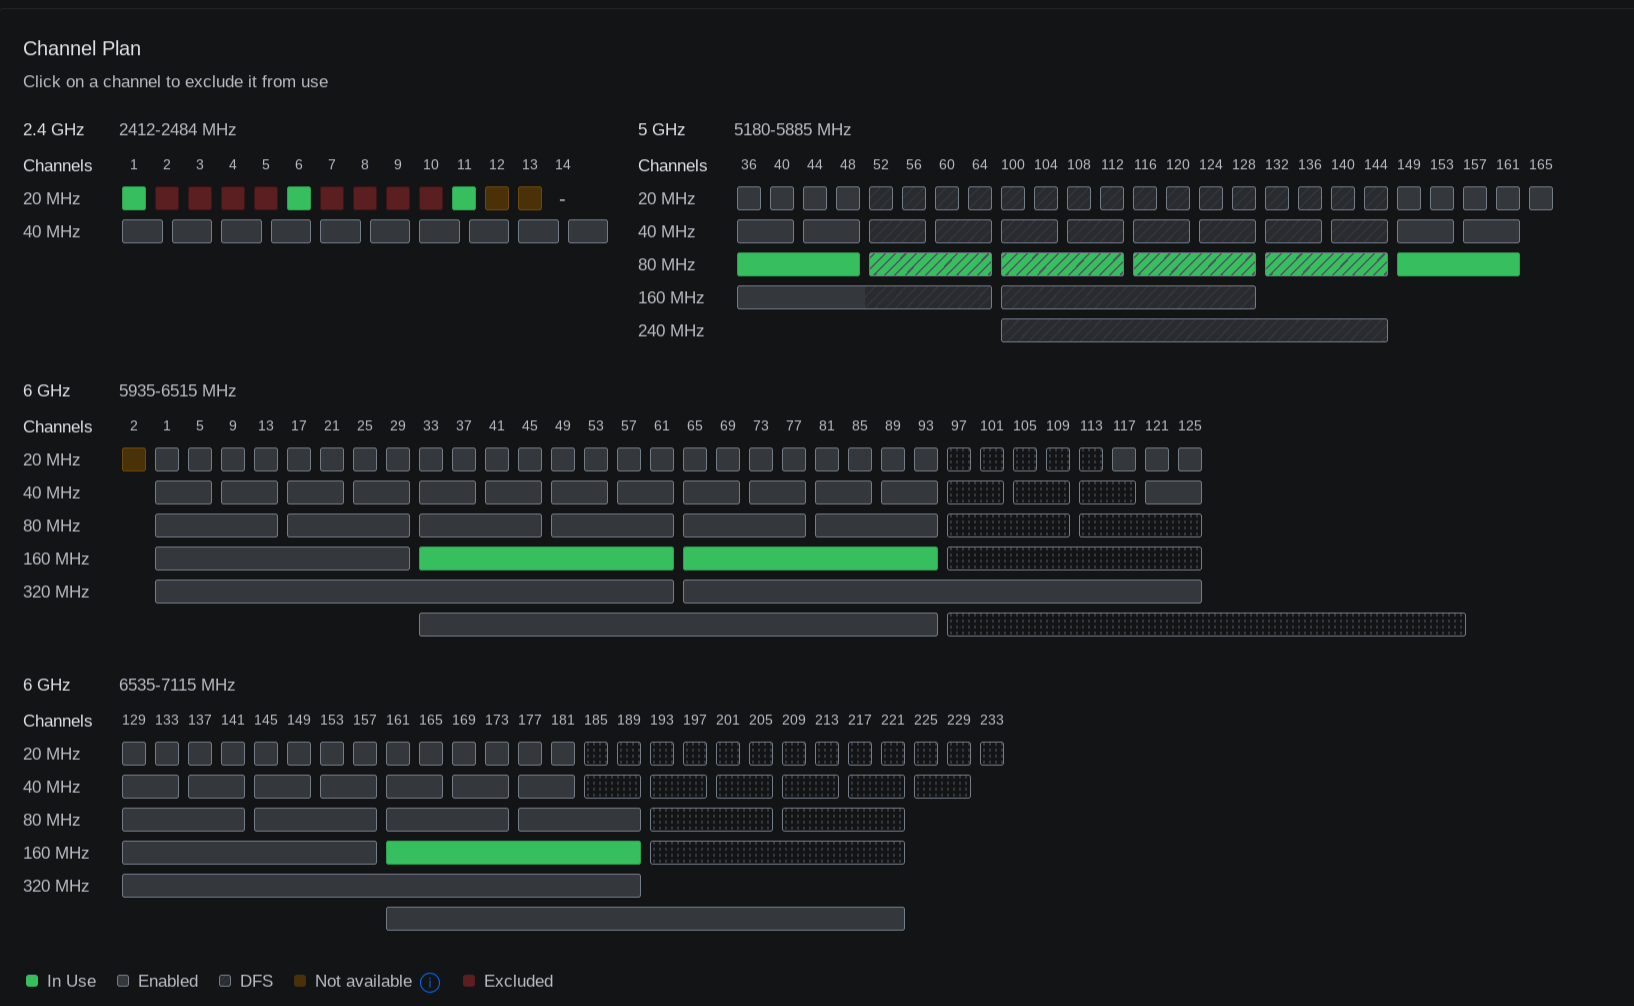Click 5 GHz 20 MHz channel 165 block
This screenshot has width=1634, height=1006.
[1541, 198]
